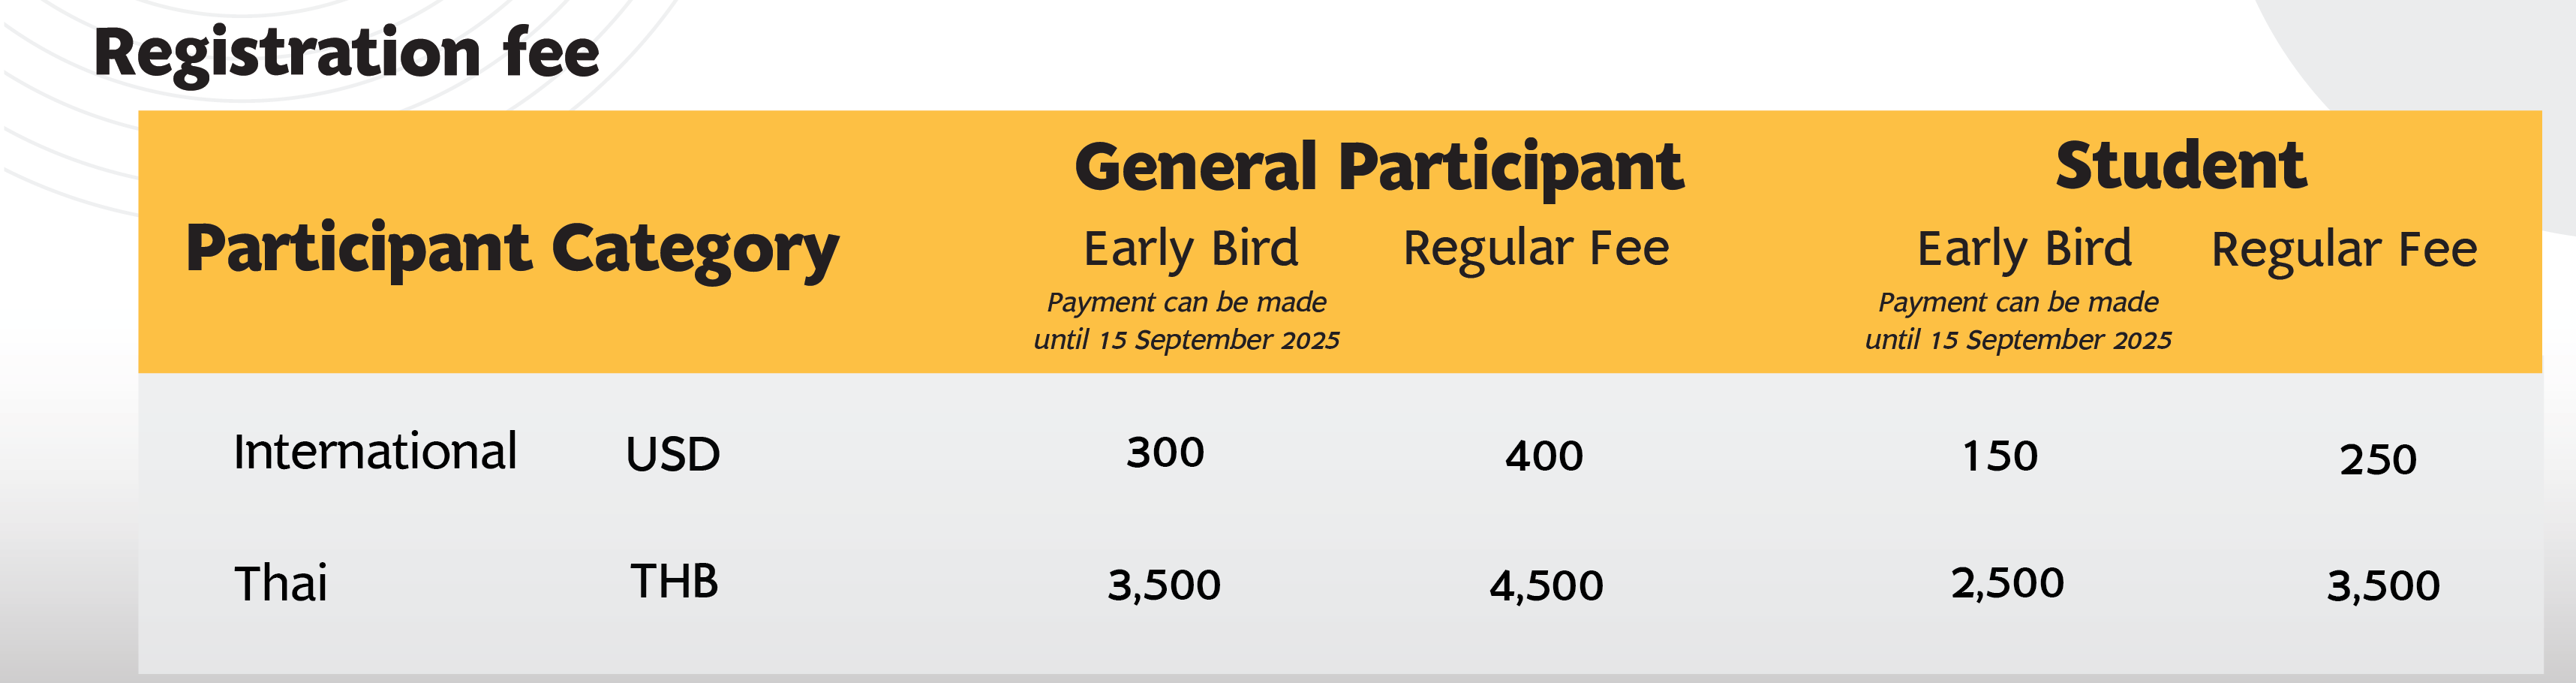Viewport: 2576px width, 683px height.
Task: Click payment deadline note under General Participant
Action: pyautogui.click(x=1187, y=321)
